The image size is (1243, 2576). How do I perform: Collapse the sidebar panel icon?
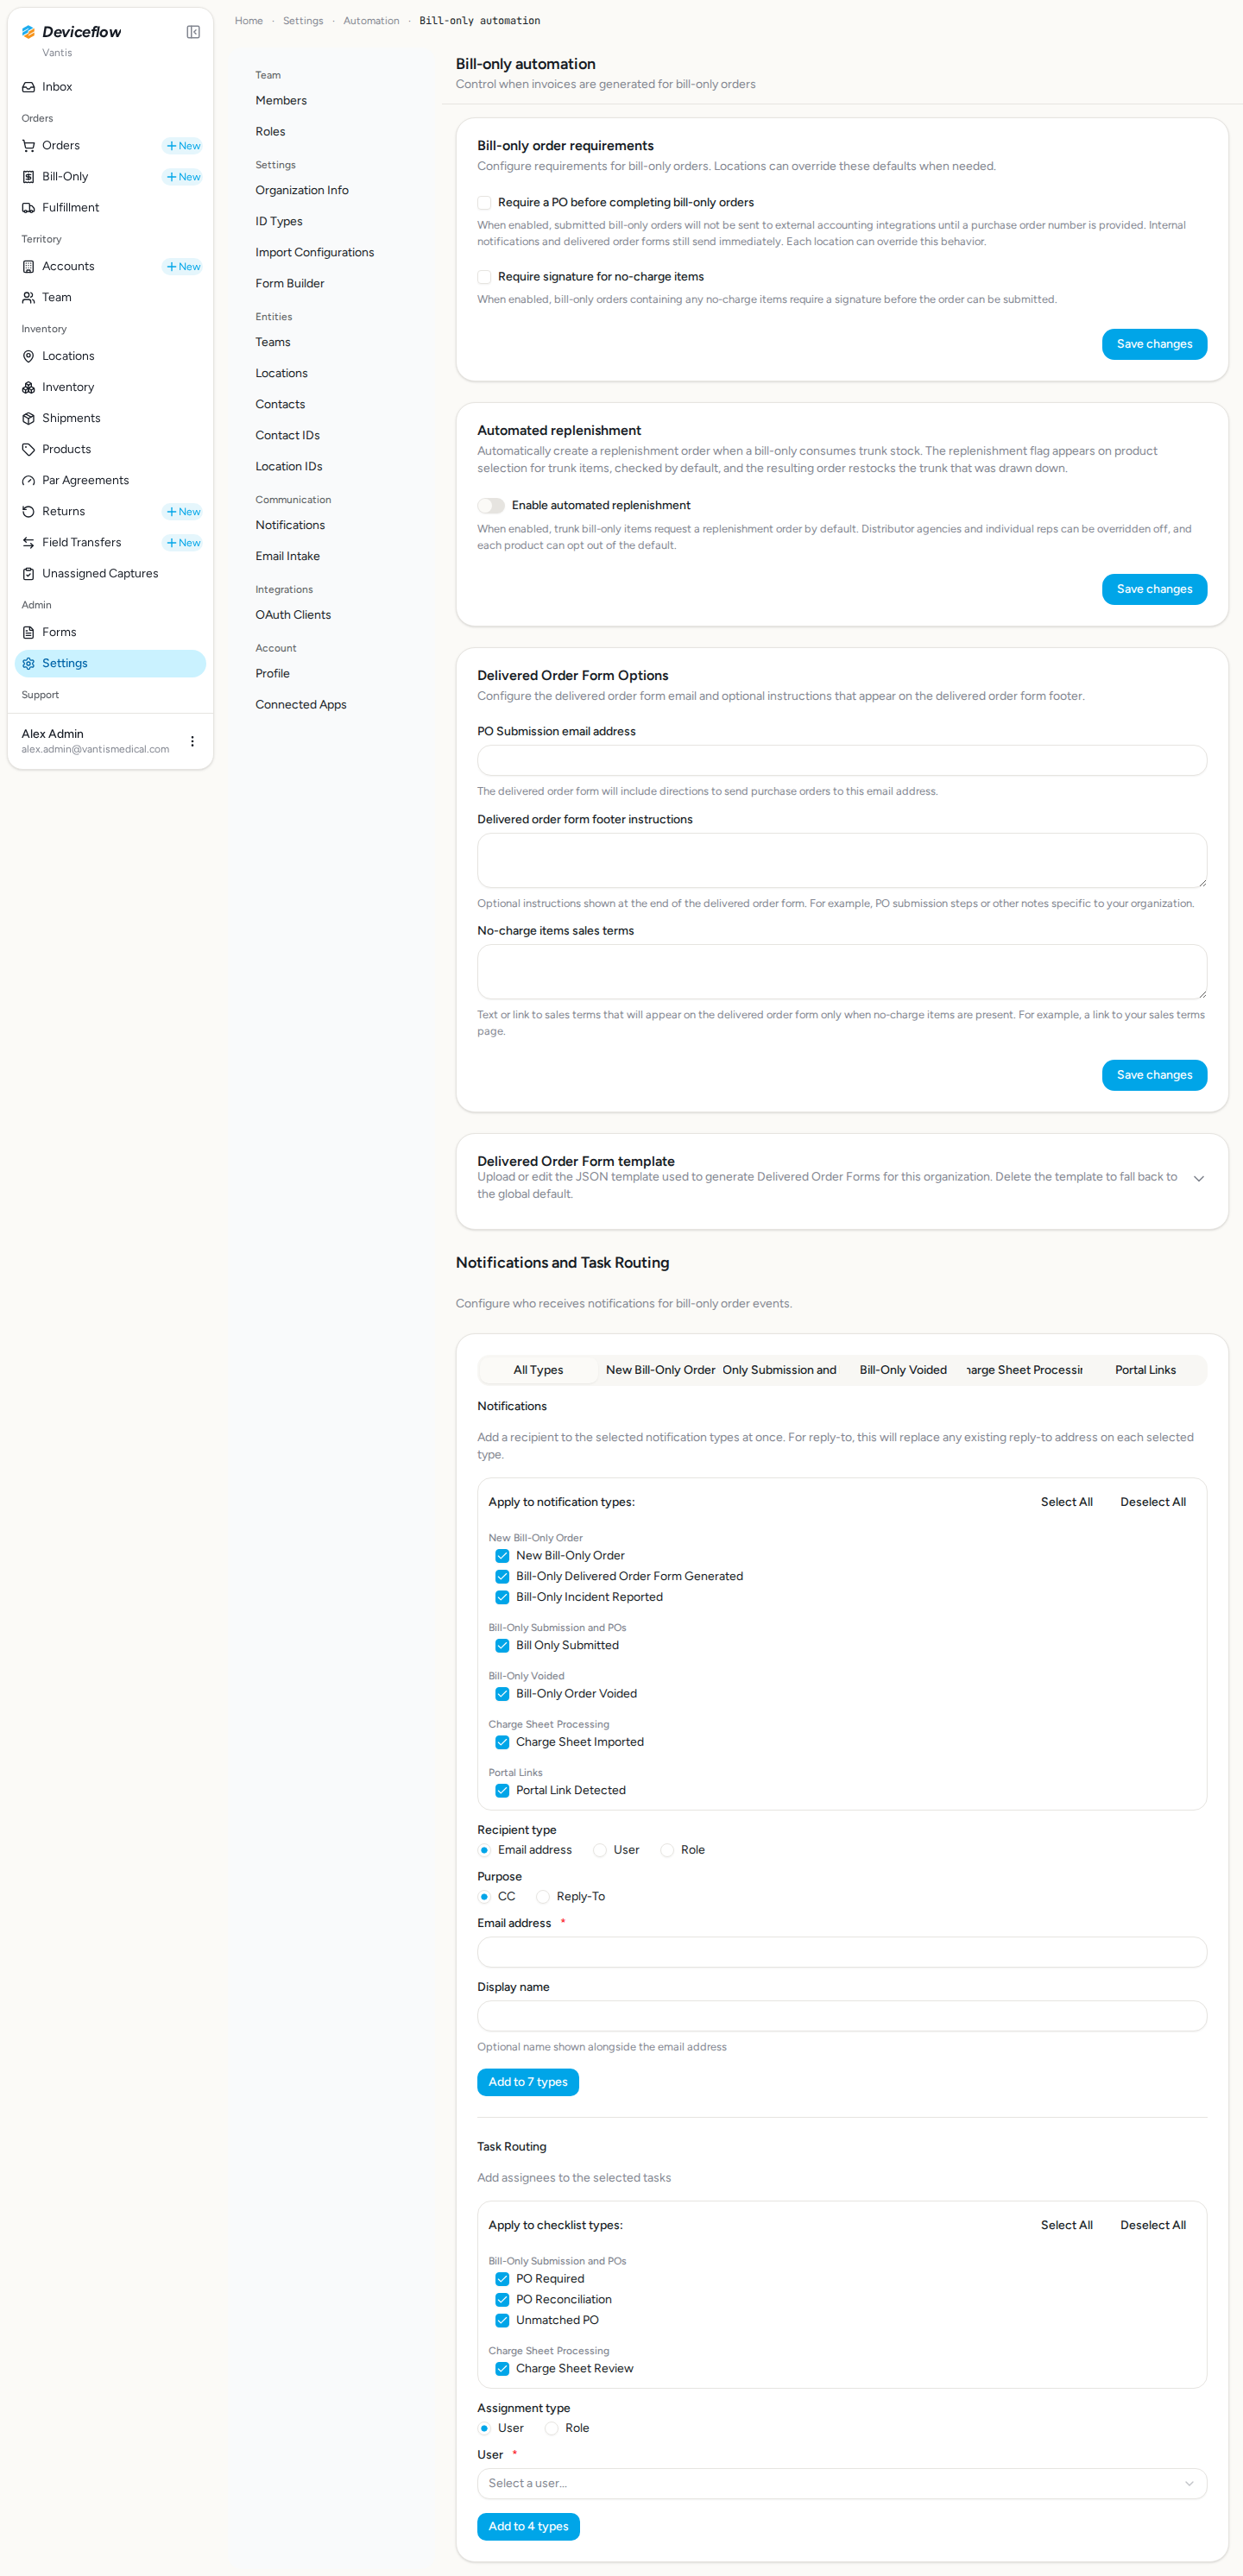193,32
